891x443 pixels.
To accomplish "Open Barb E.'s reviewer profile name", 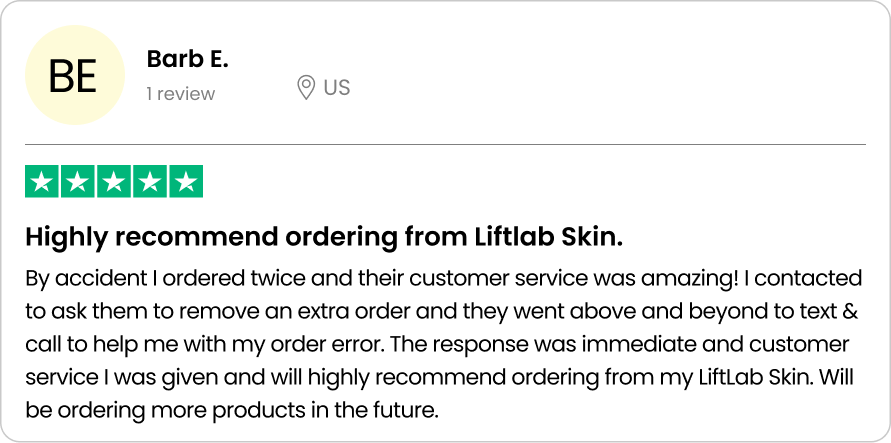I will point(187,59).
